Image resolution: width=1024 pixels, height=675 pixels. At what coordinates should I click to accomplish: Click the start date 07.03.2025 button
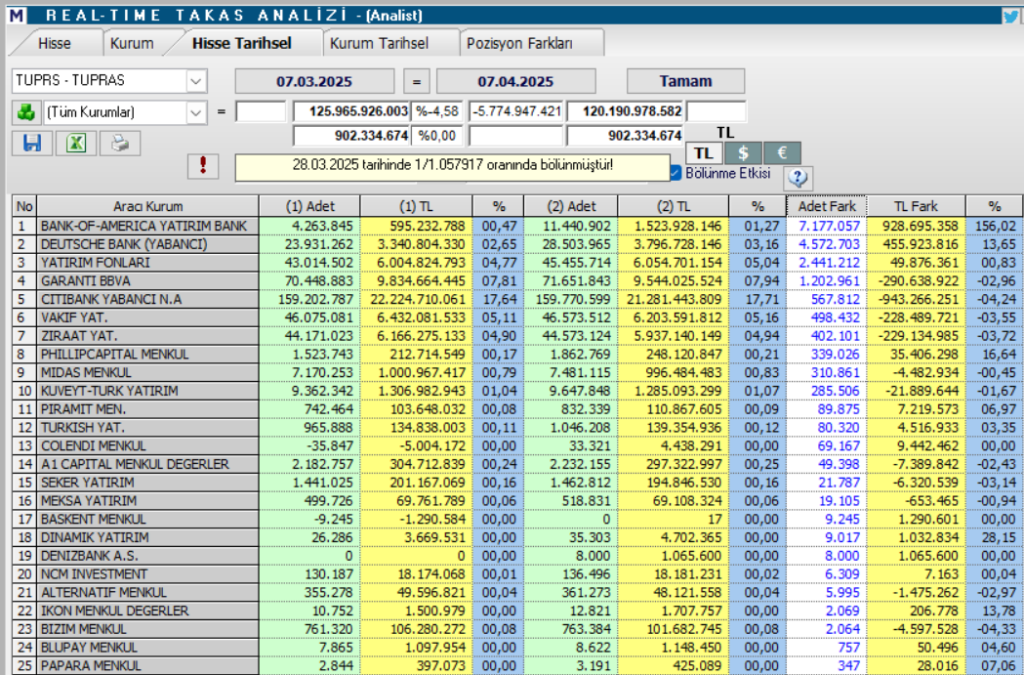[315, 81]
